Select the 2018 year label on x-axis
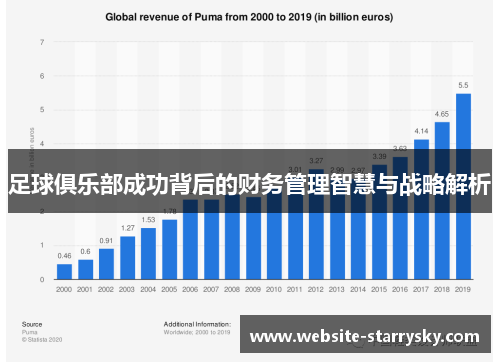Viewport: 500px width, 362px height. click(442, 289)
